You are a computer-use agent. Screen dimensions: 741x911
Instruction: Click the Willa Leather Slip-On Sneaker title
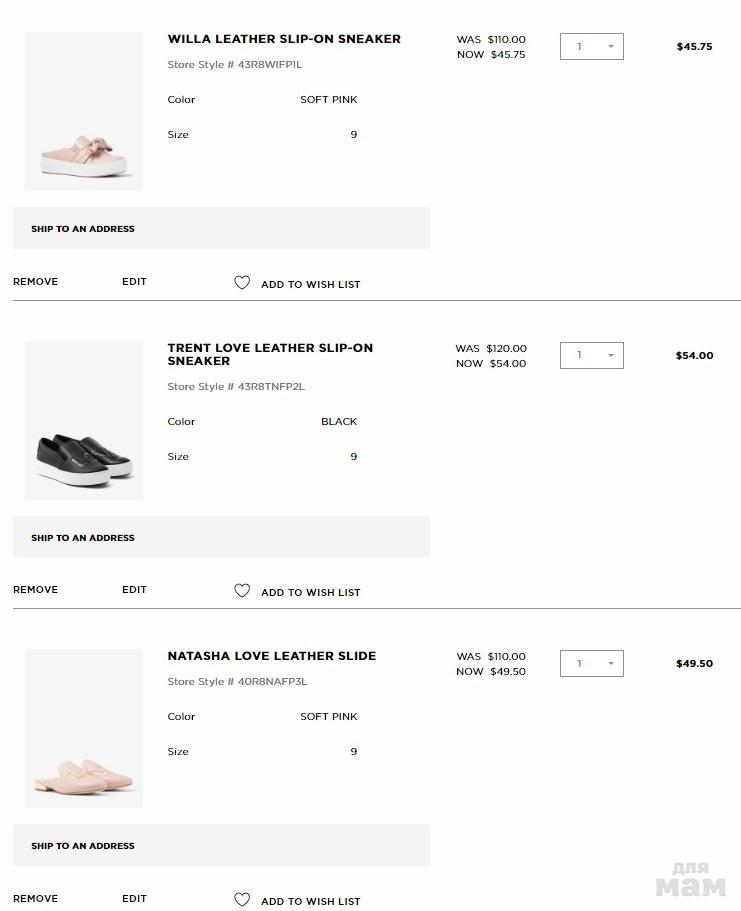(x=284, y=39)
